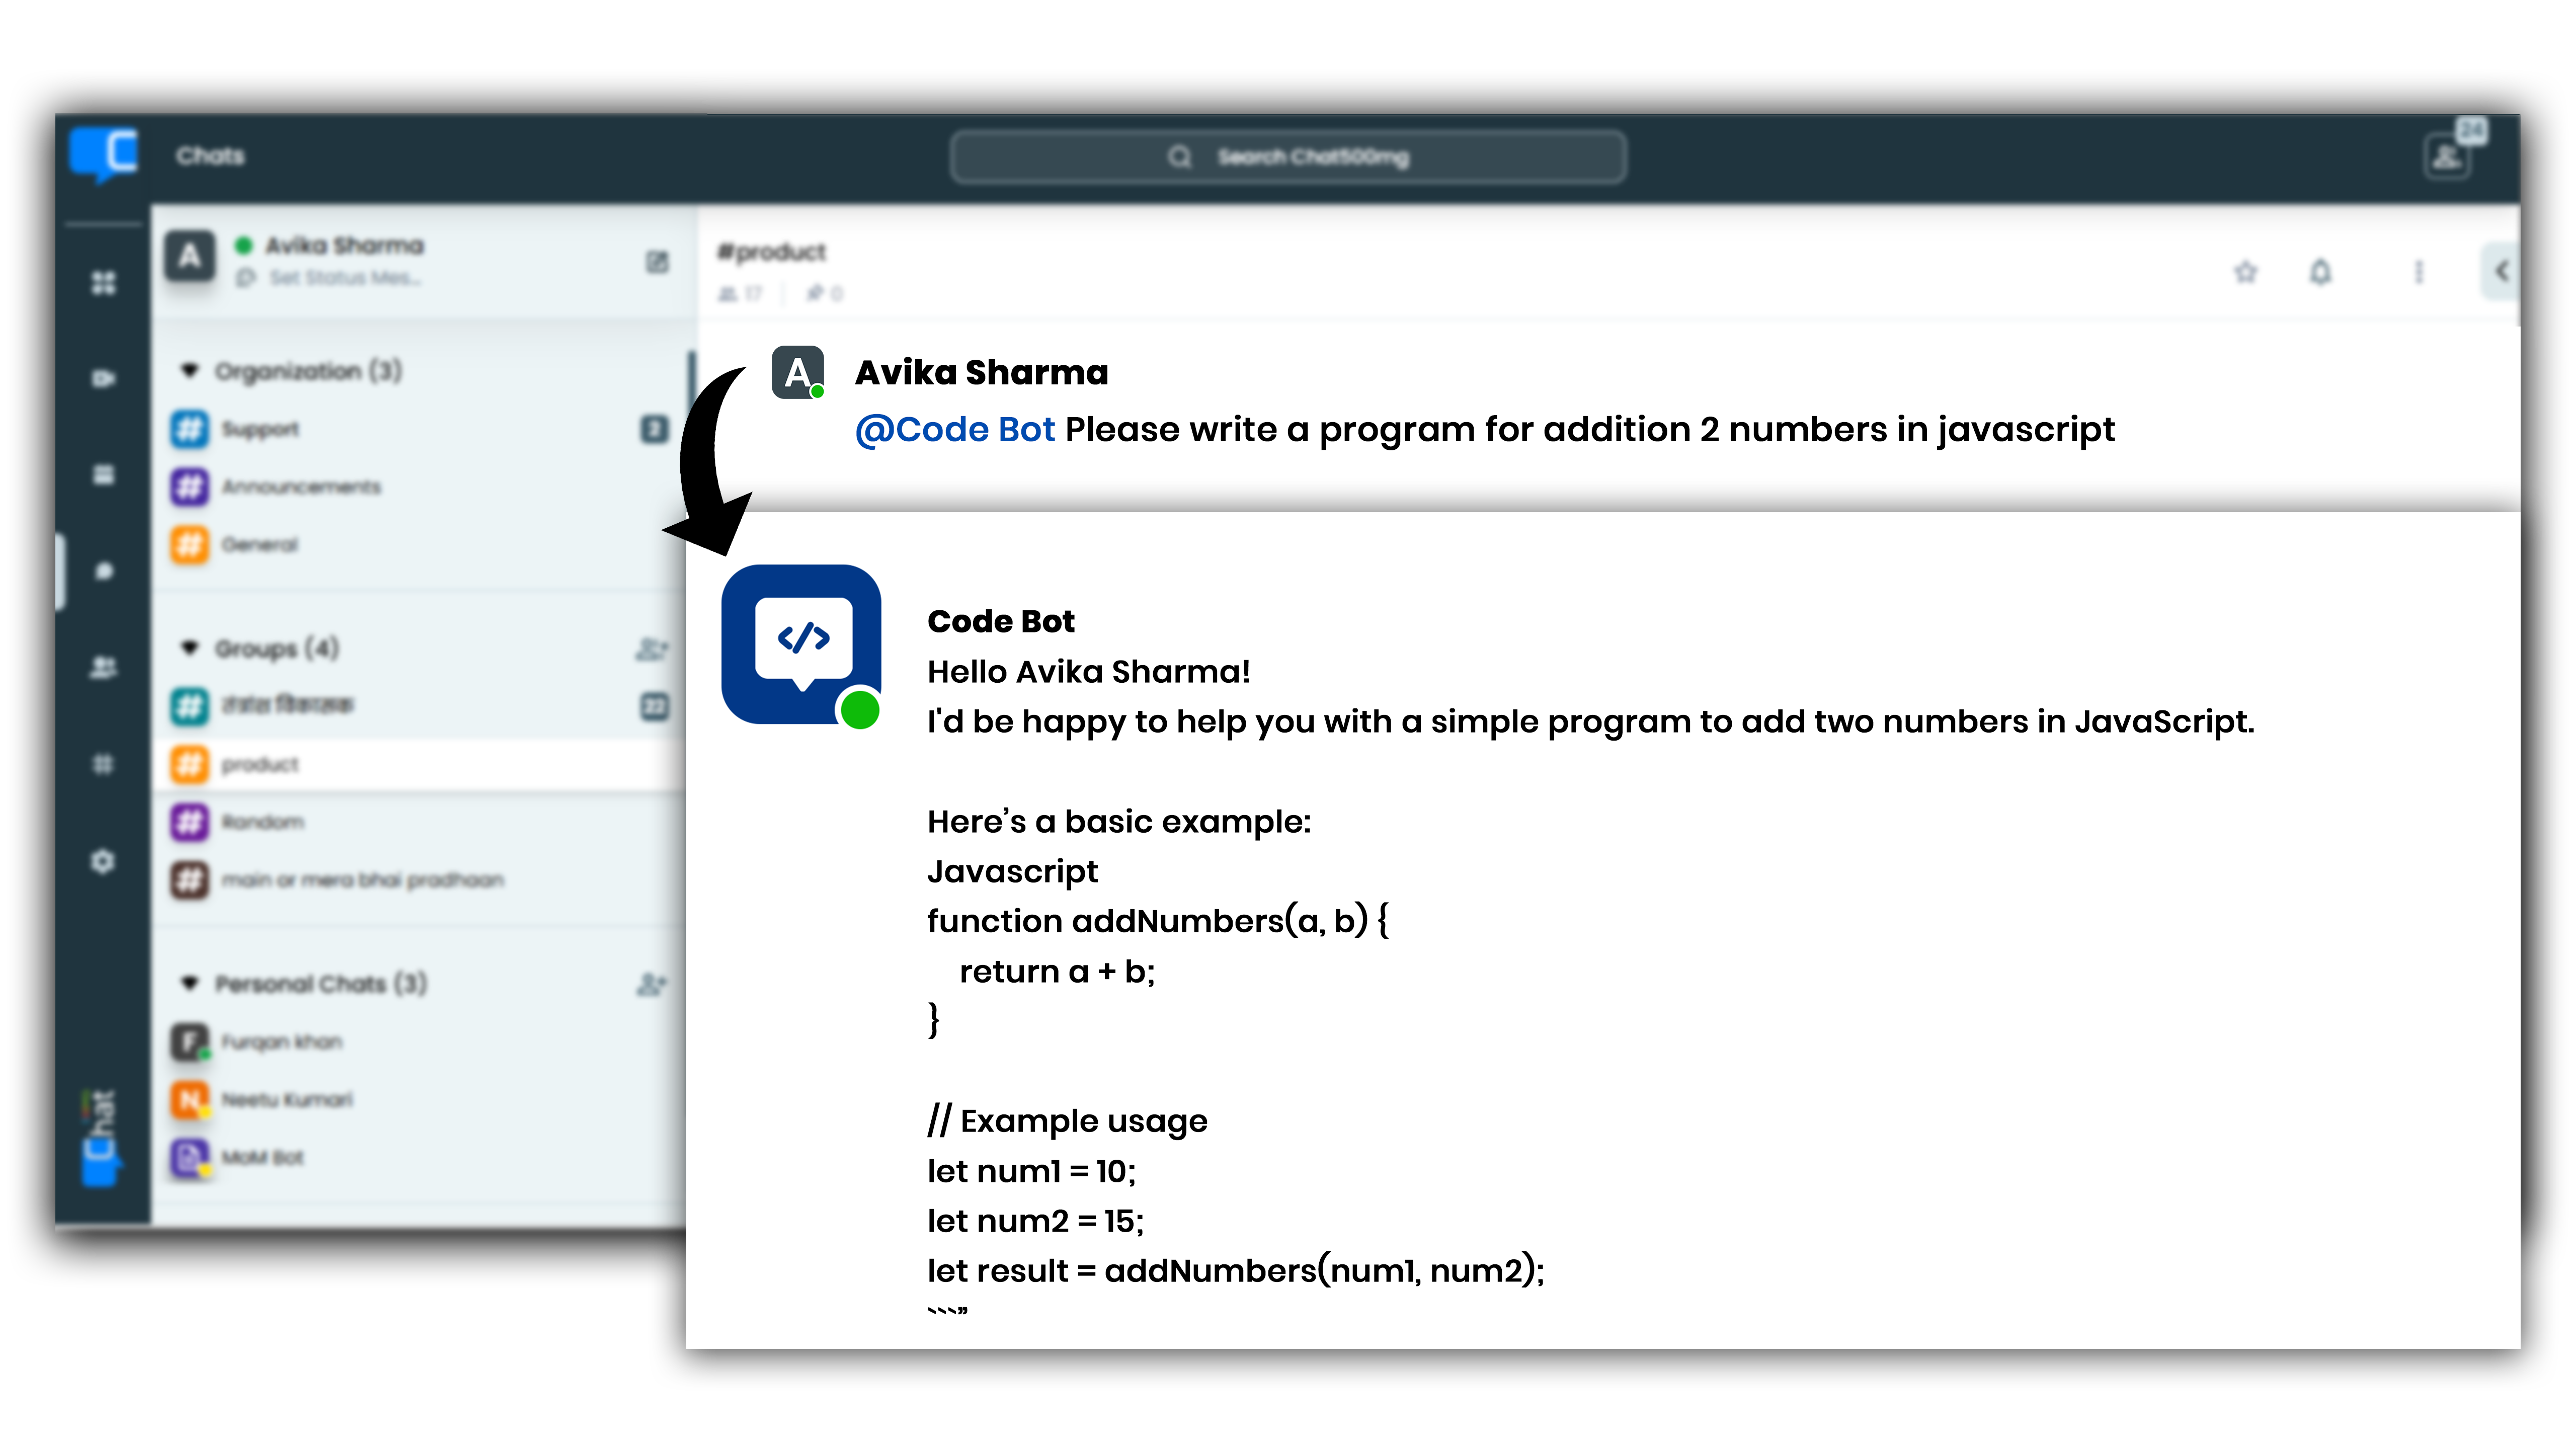This screenshot has height=1449, width=2576.
Task: Click the search ChatSoong field
Action: tap(1288, 157)
